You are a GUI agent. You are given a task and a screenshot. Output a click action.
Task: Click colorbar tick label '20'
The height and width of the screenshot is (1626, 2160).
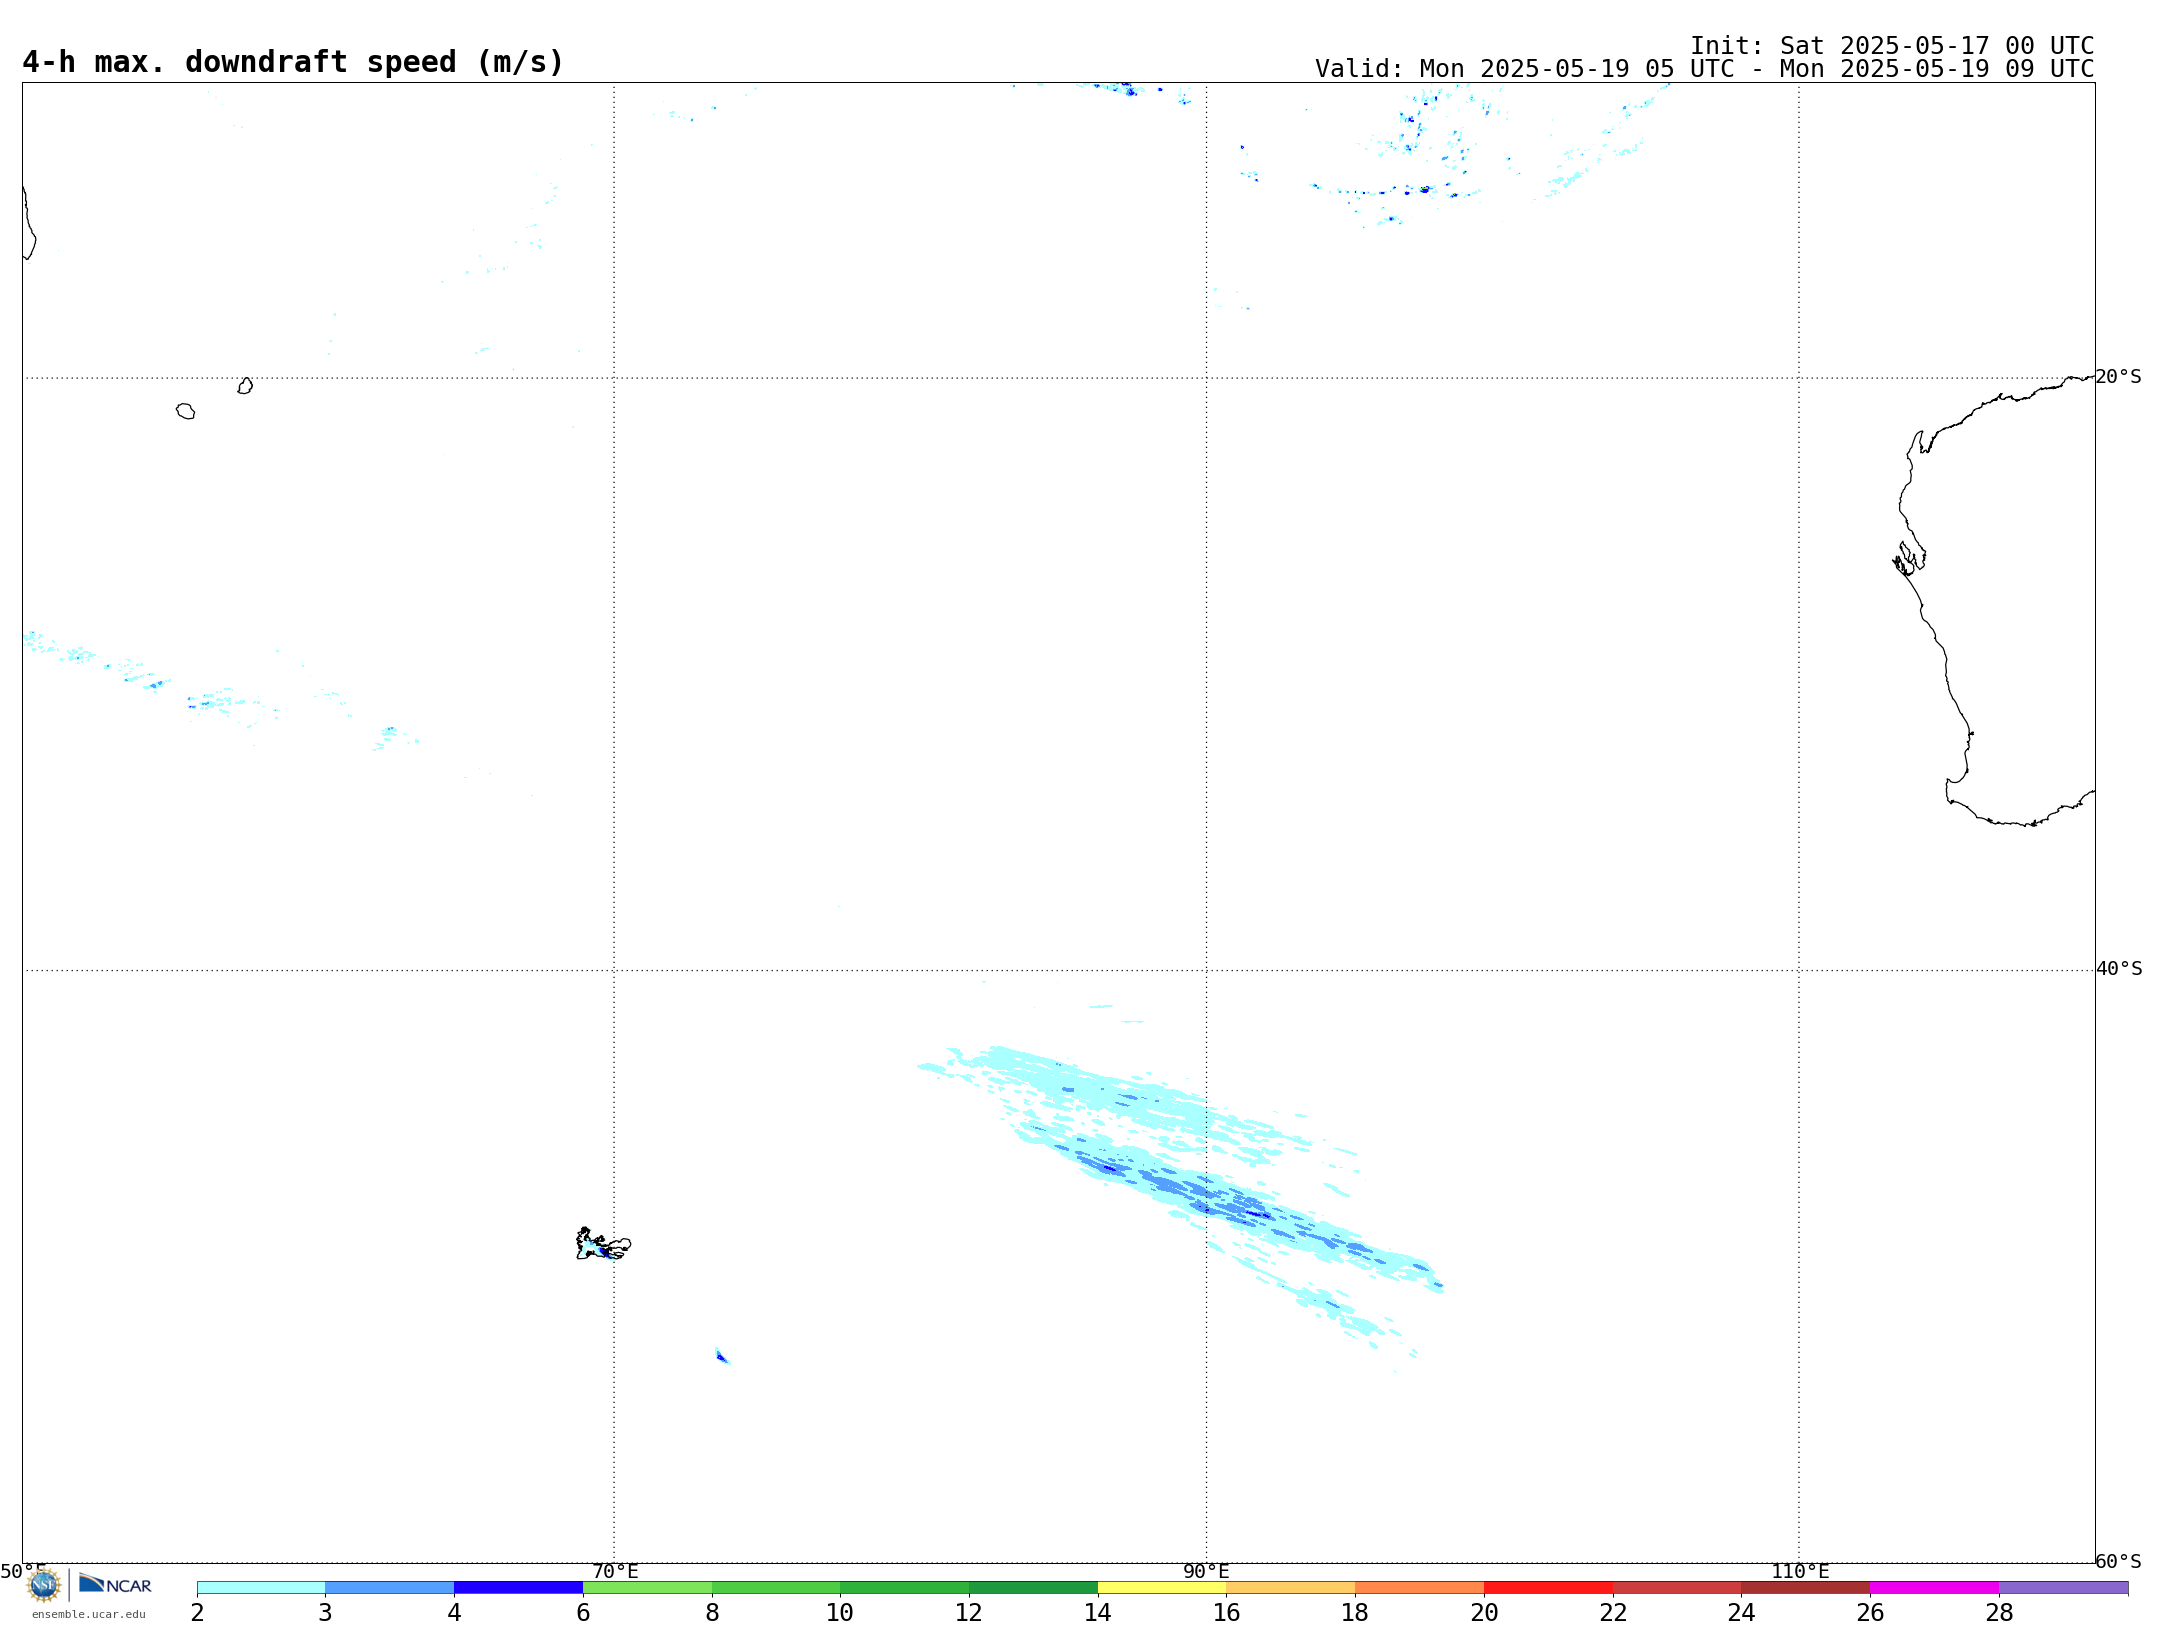click(1484, 1613)
